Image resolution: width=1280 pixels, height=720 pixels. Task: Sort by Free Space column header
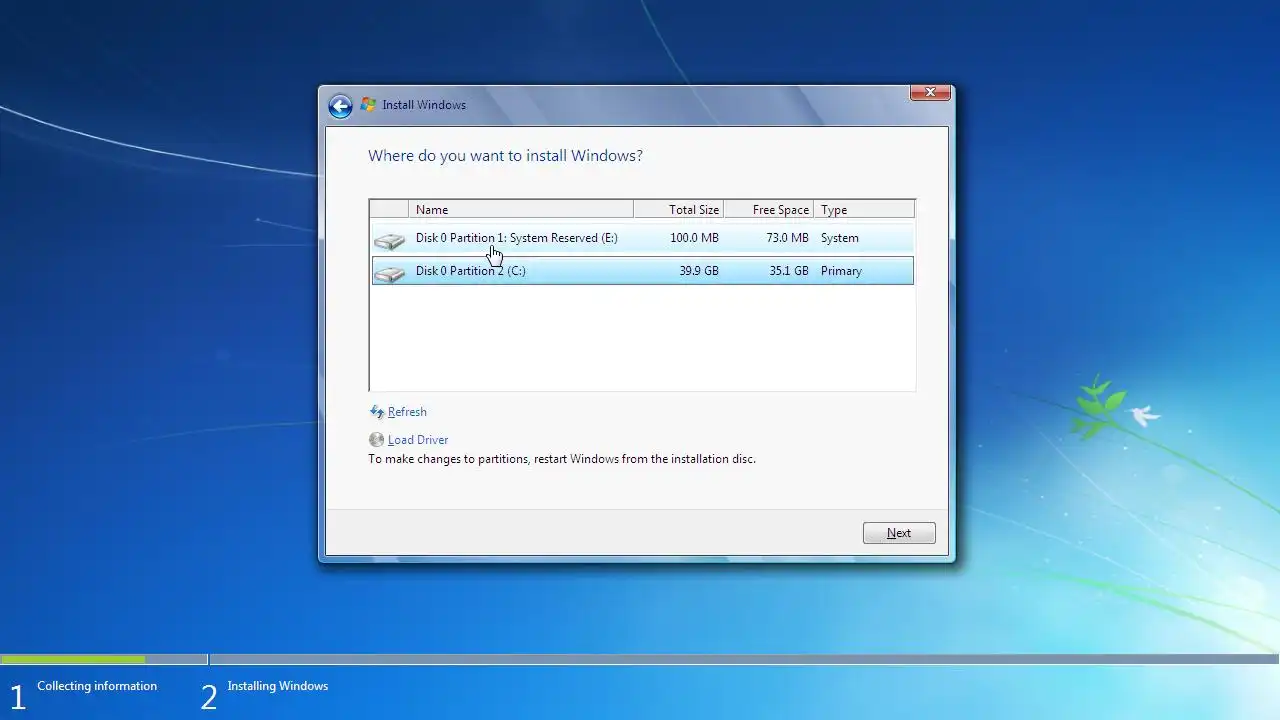point(769,209)
